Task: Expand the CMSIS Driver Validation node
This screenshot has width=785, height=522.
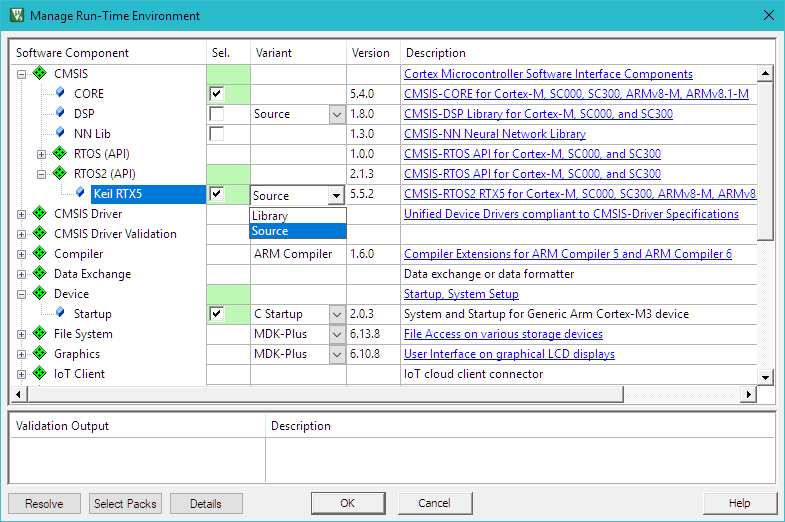Action: pos(21,234)
